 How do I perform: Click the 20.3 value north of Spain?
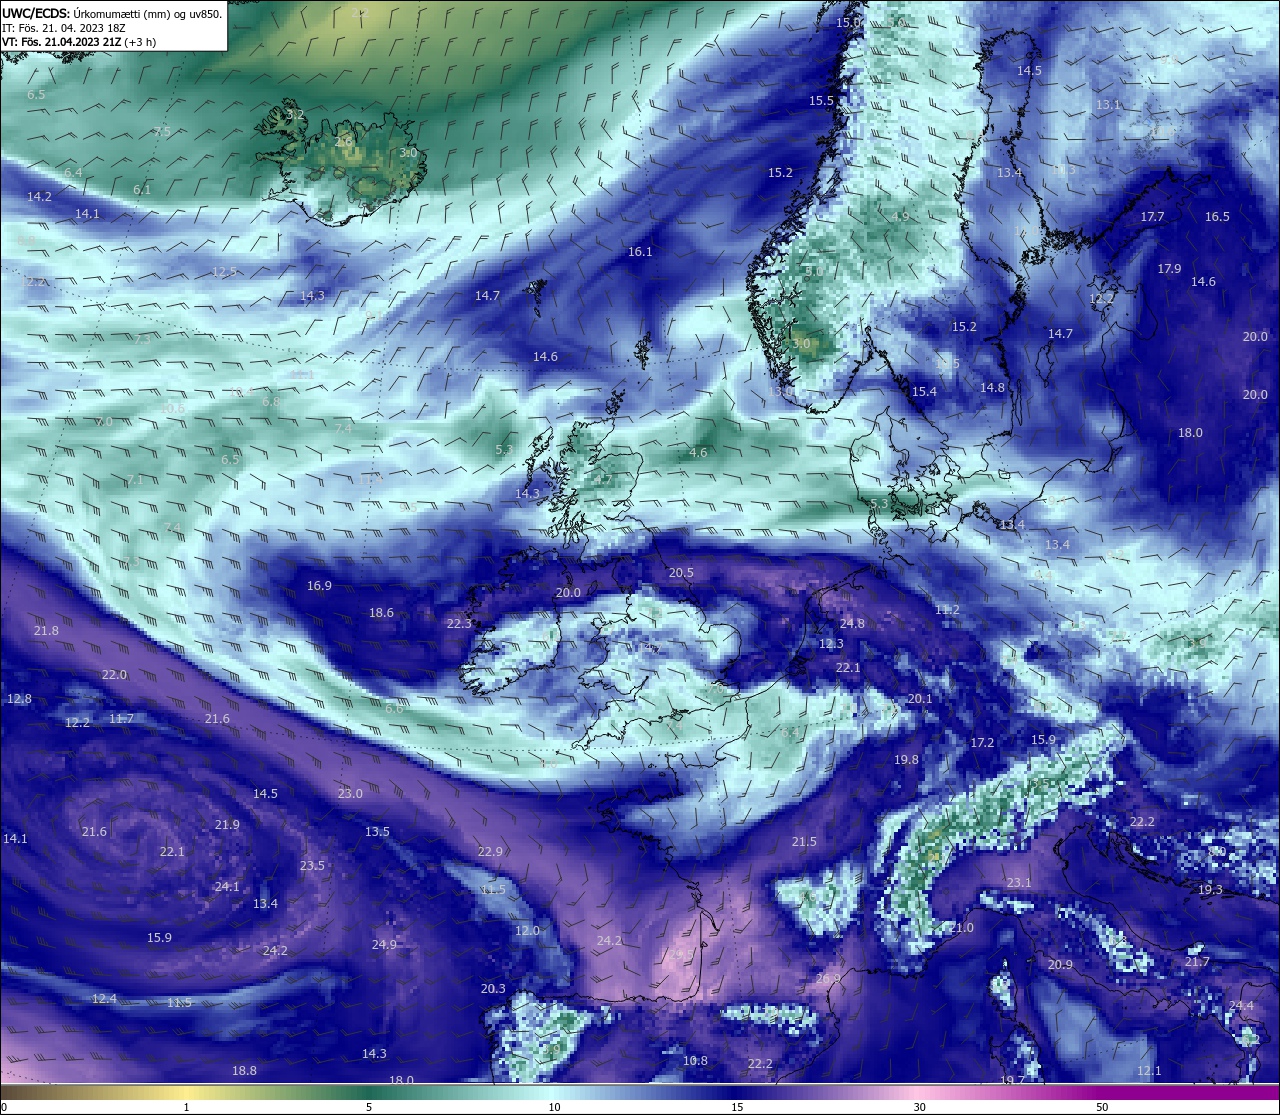click(x=493, y=989)
